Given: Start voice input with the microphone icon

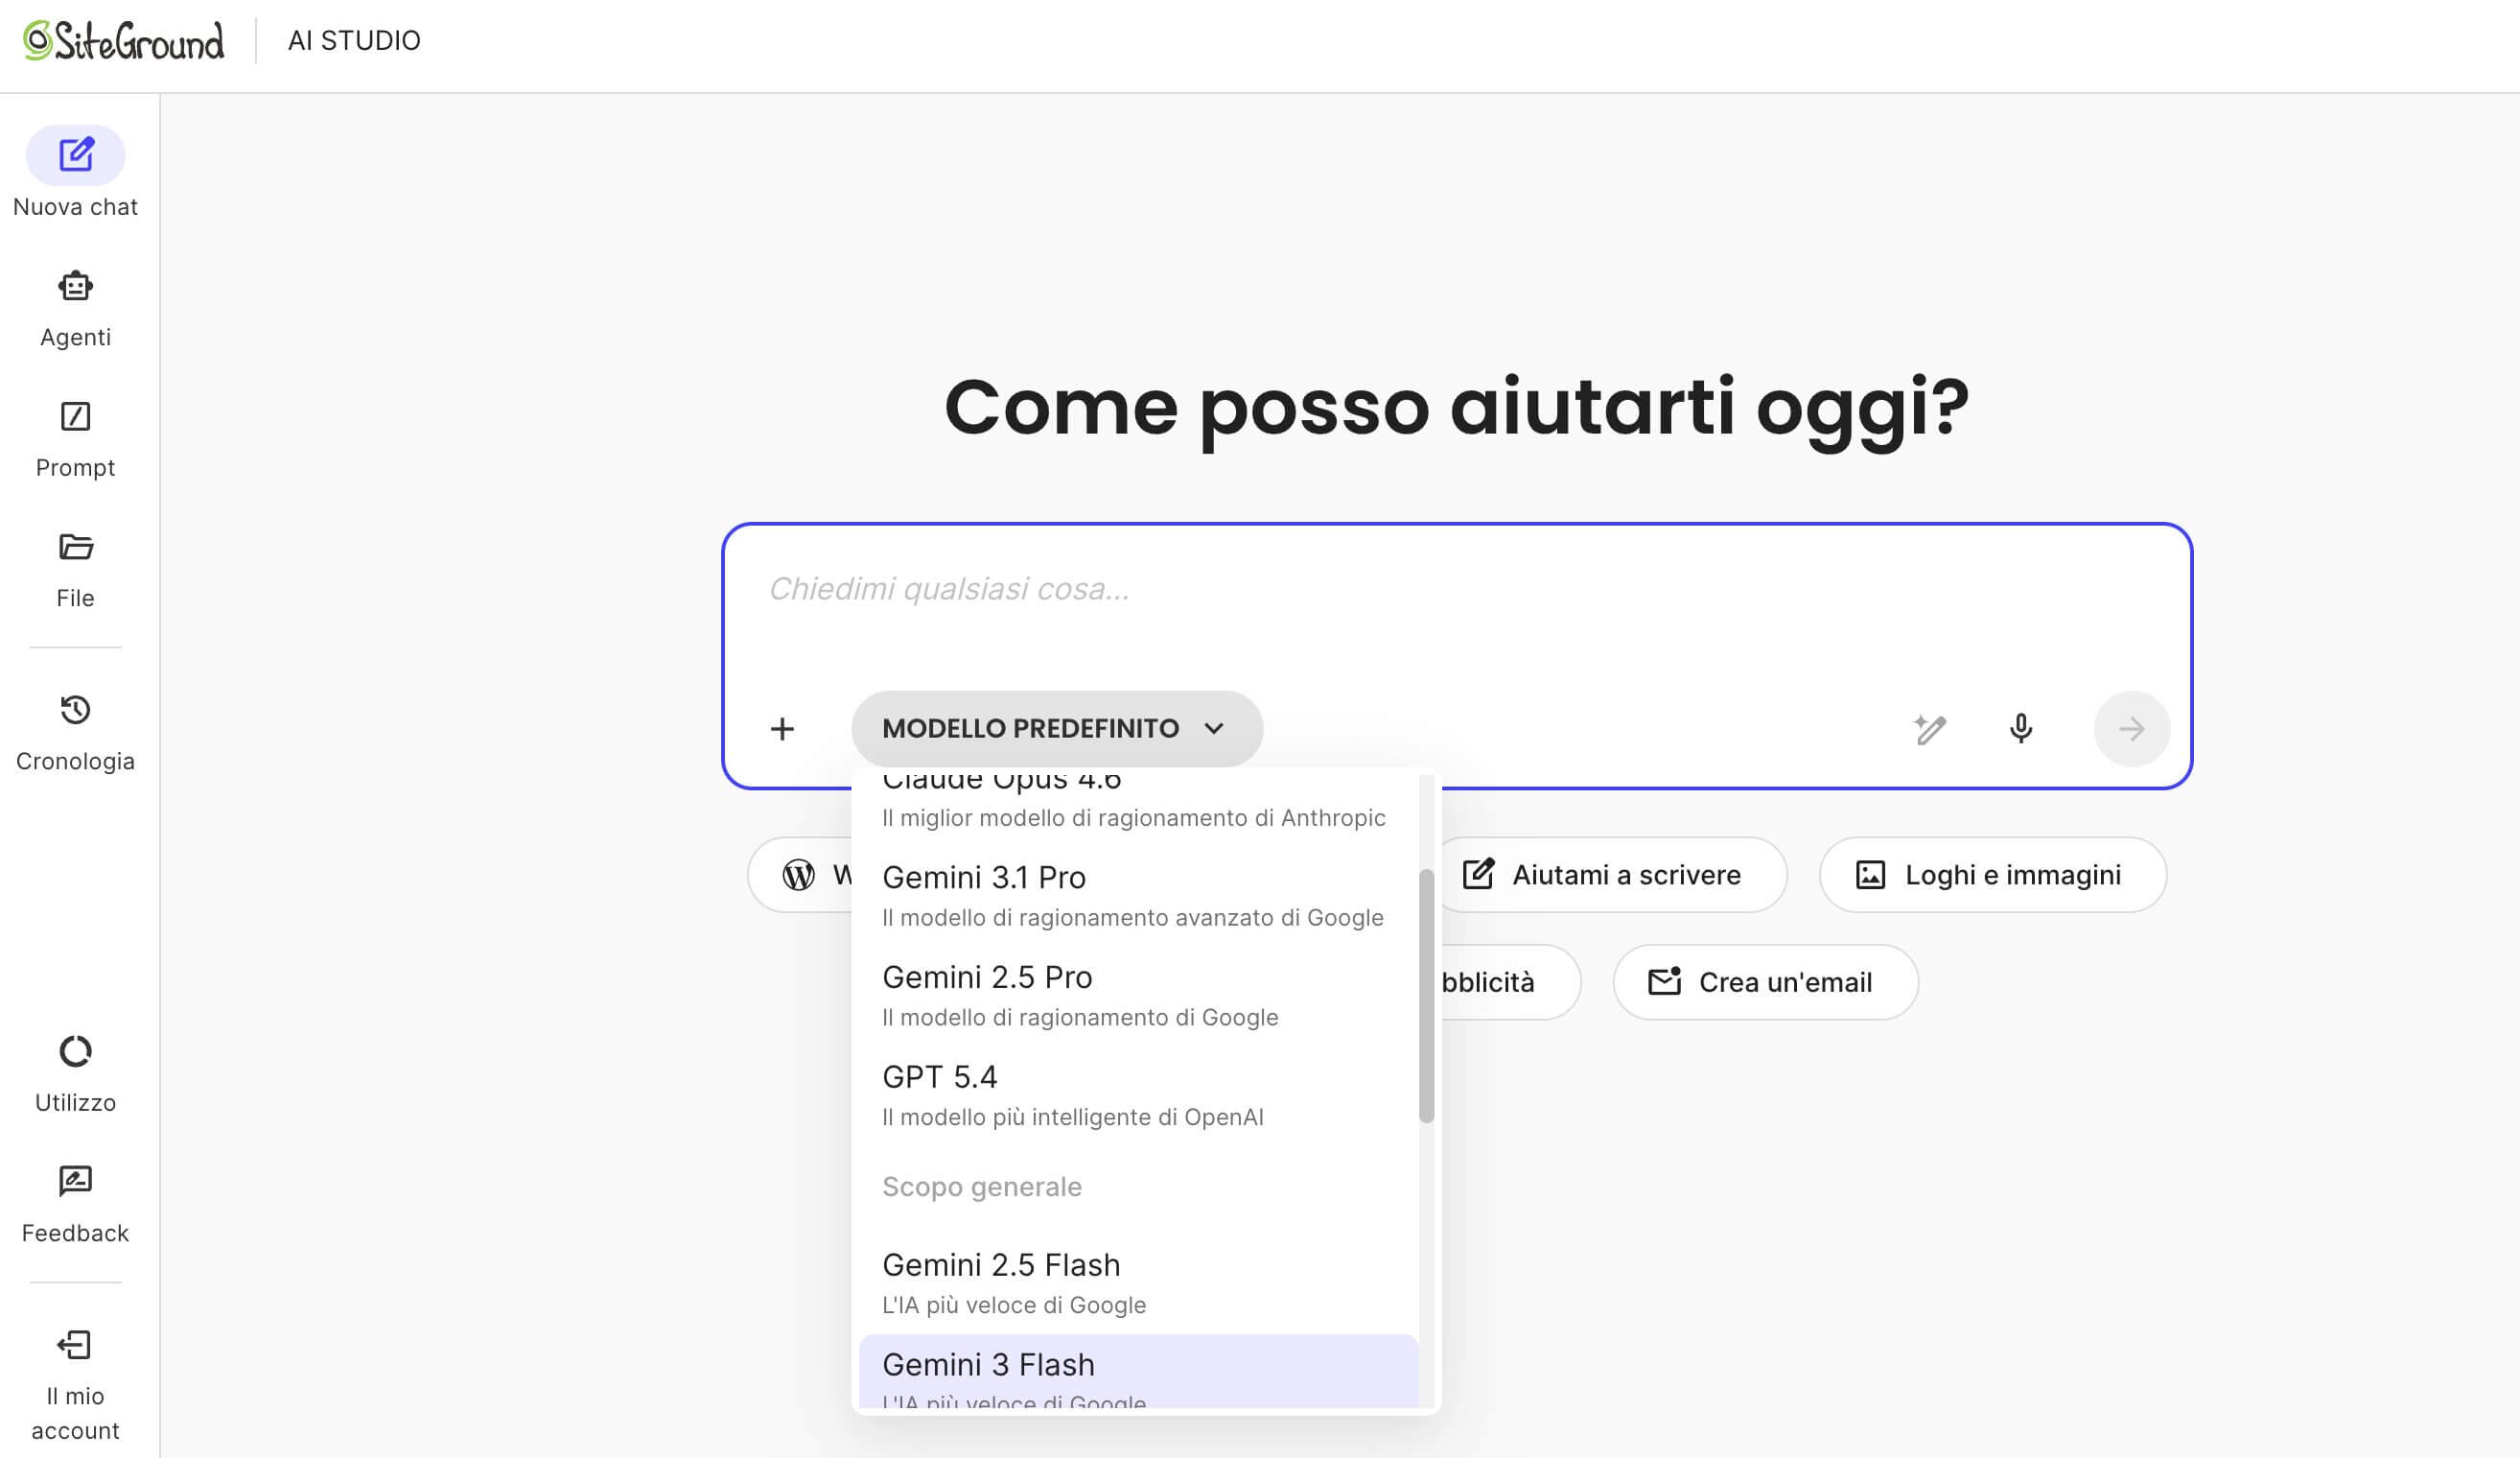Looking at the screenshot, I should [x=2021, y=728].
